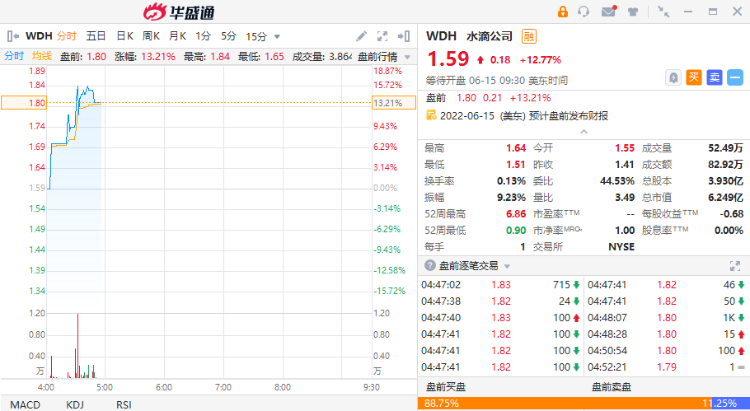The width and height of the screenshot is (750, 411).
Task: Click 52周最低 value 0.90
Action: click(x=516, y=230)
